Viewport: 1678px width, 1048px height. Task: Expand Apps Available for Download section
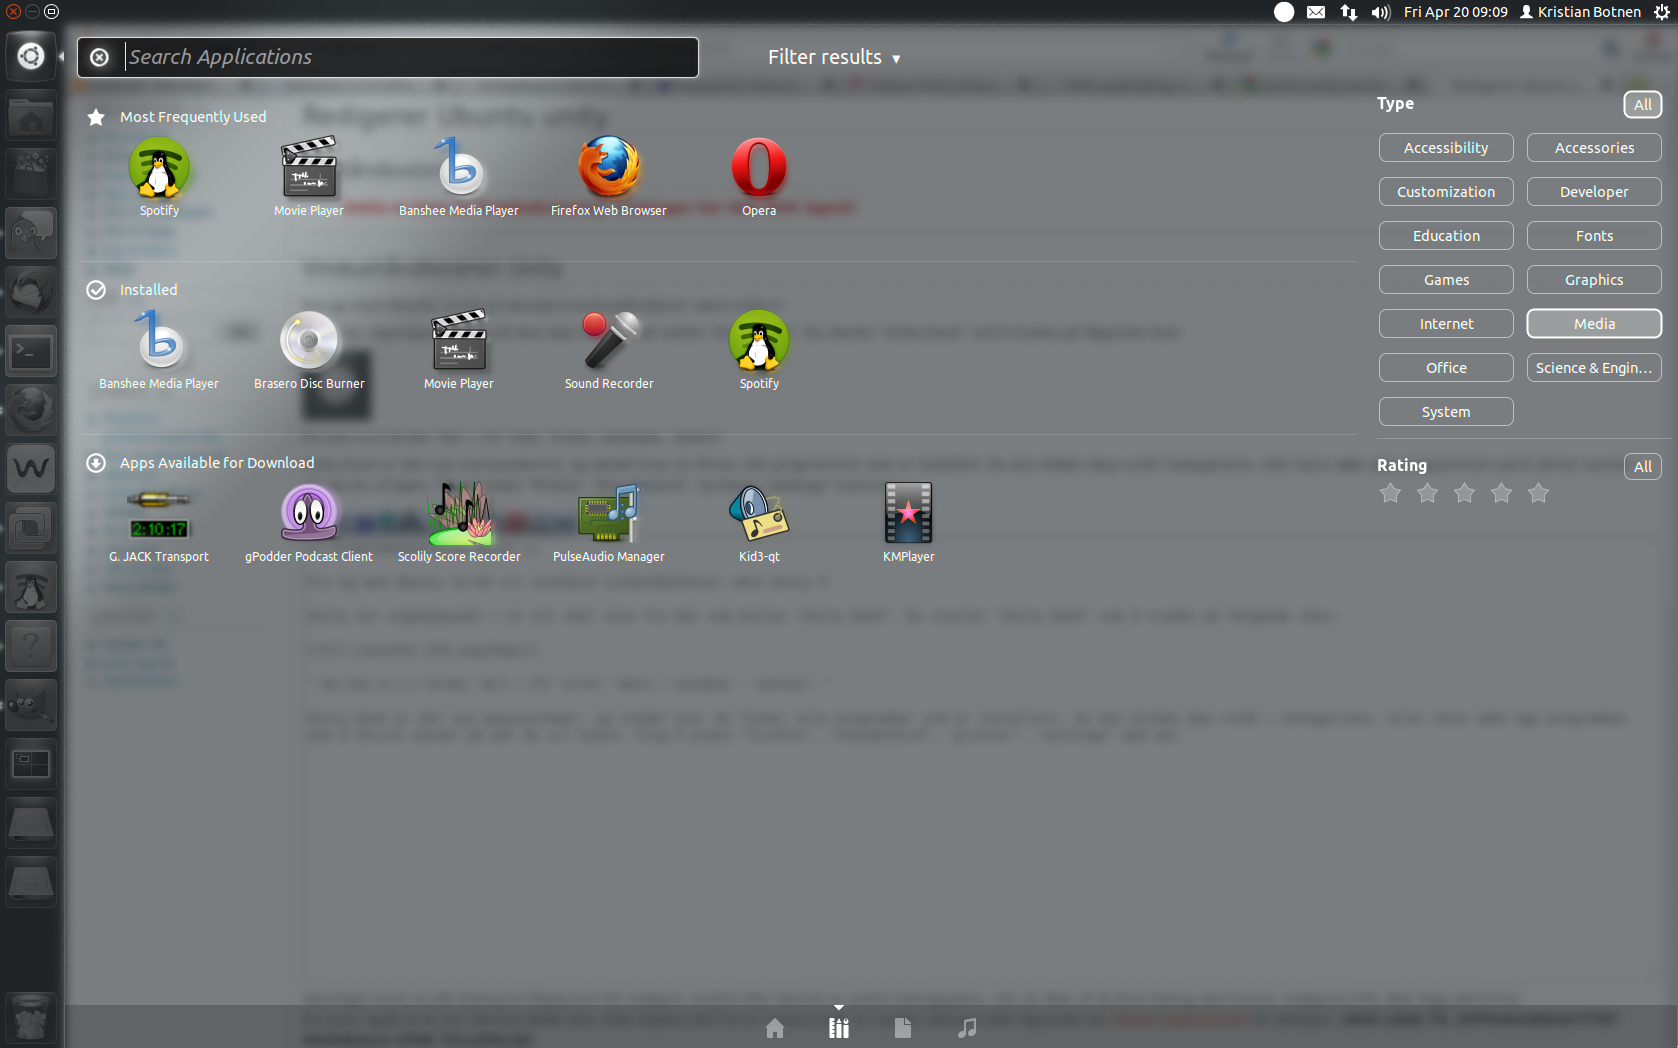coord(216,463)
